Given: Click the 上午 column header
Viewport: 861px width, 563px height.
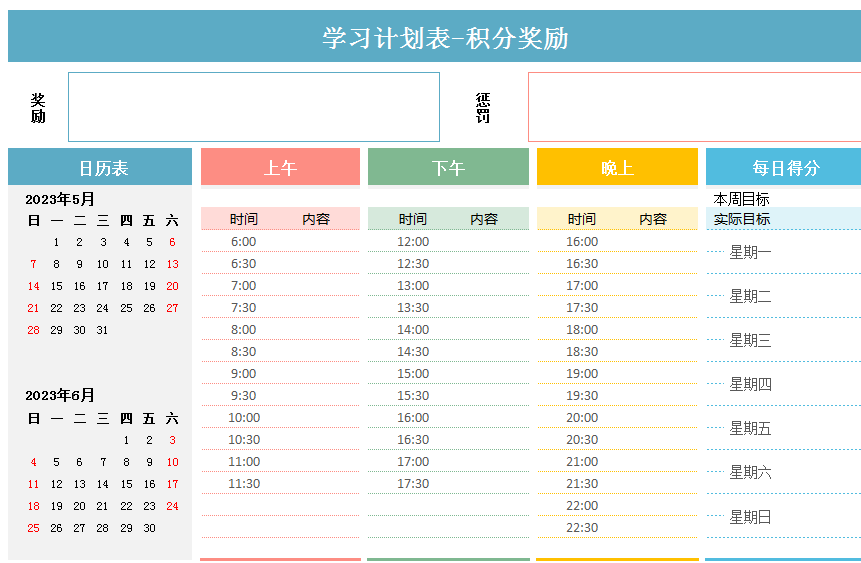Looking at the screenshot, I should point(281,168).
